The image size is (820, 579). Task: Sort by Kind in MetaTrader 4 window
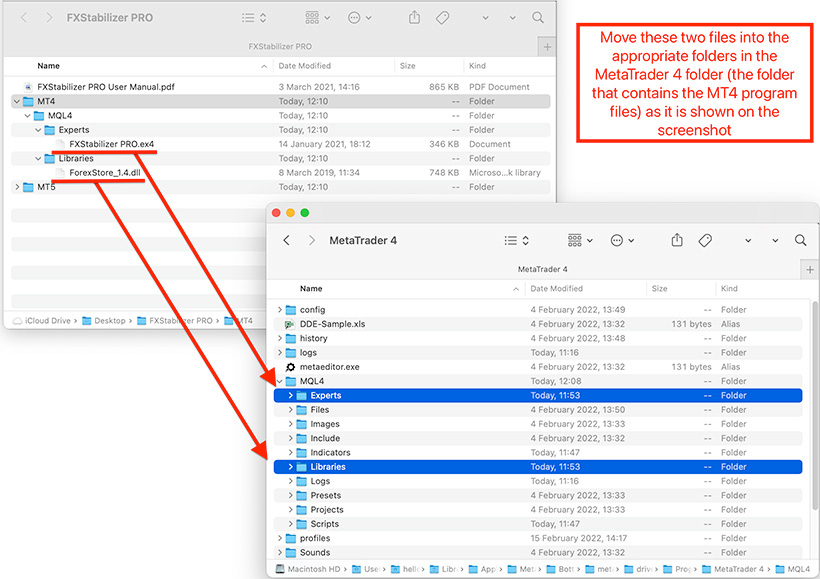click(729, 289)
